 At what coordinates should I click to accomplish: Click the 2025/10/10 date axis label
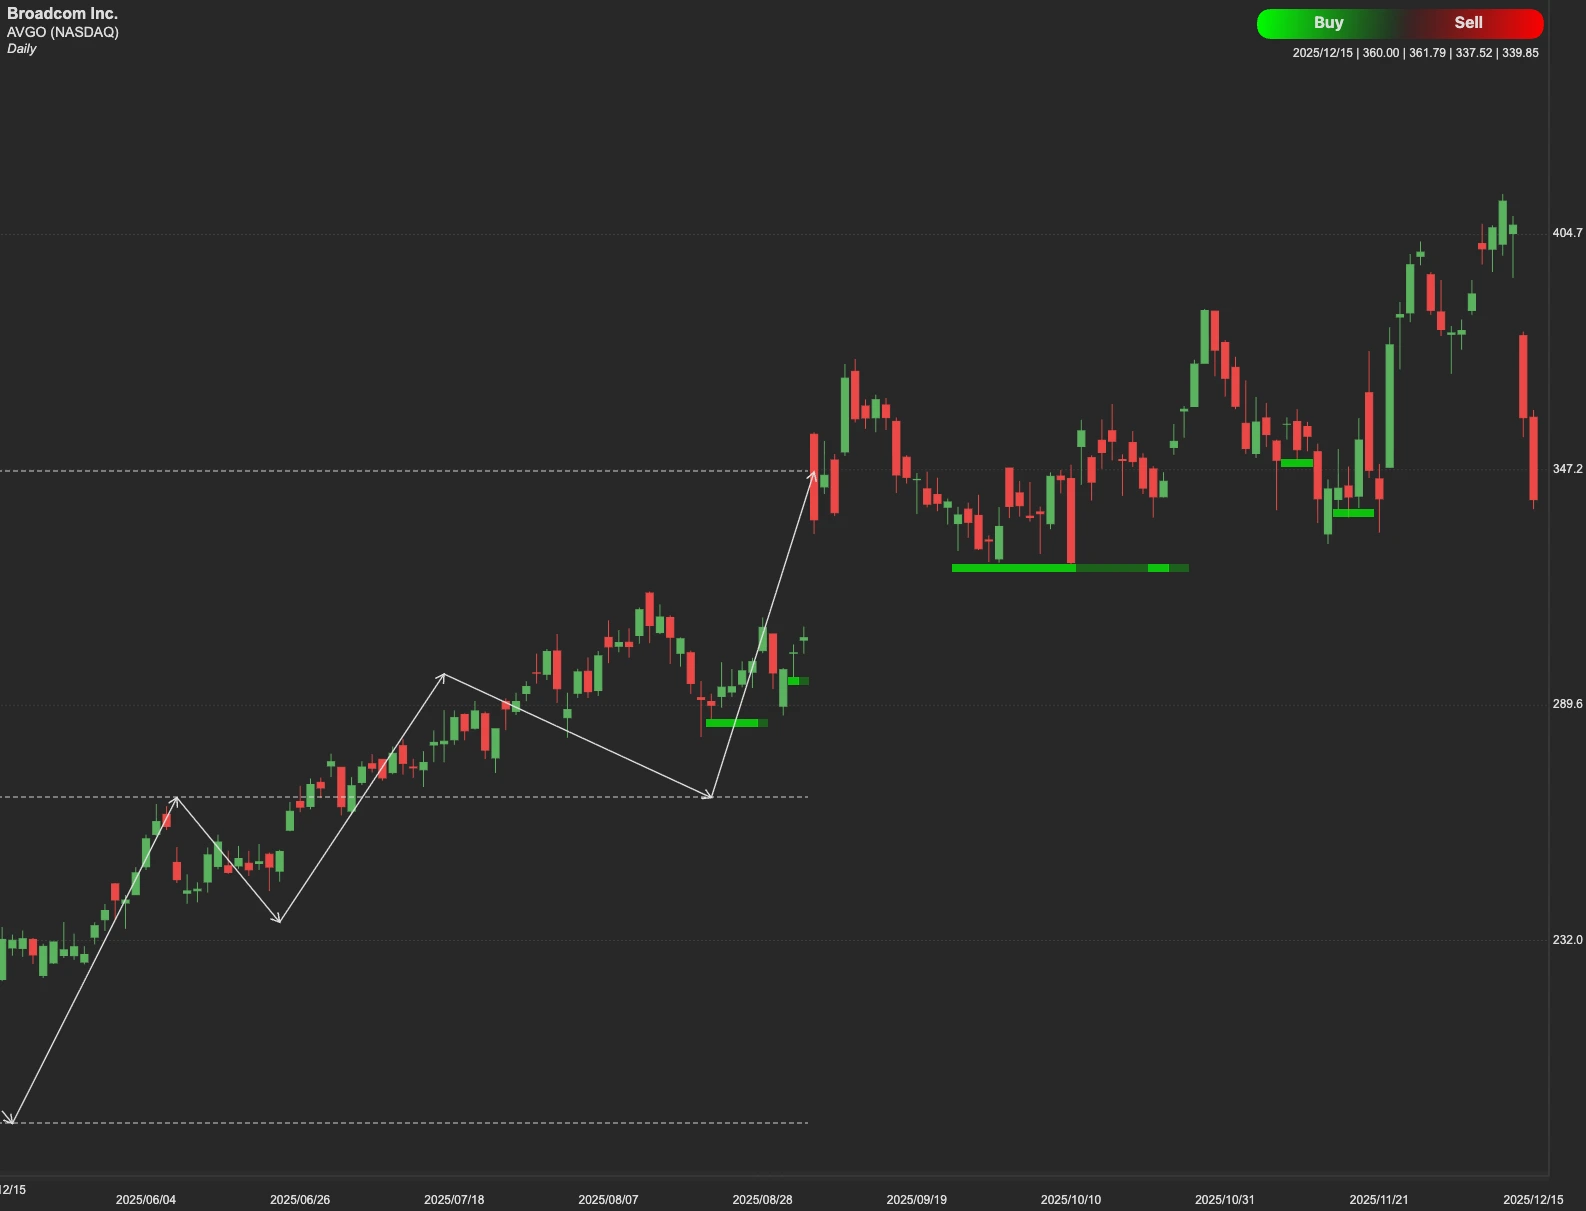(1071, 1200)
